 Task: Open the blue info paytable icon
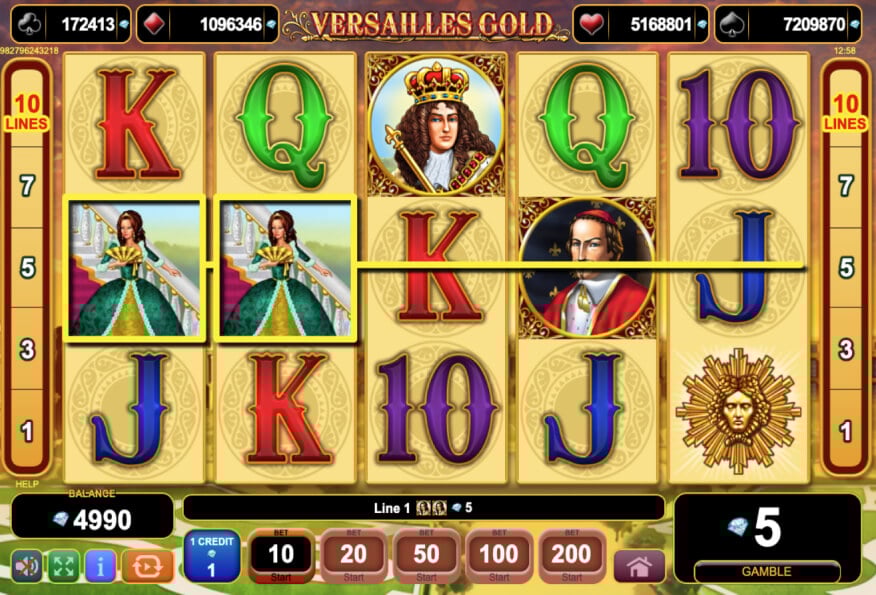coord(100,567)
